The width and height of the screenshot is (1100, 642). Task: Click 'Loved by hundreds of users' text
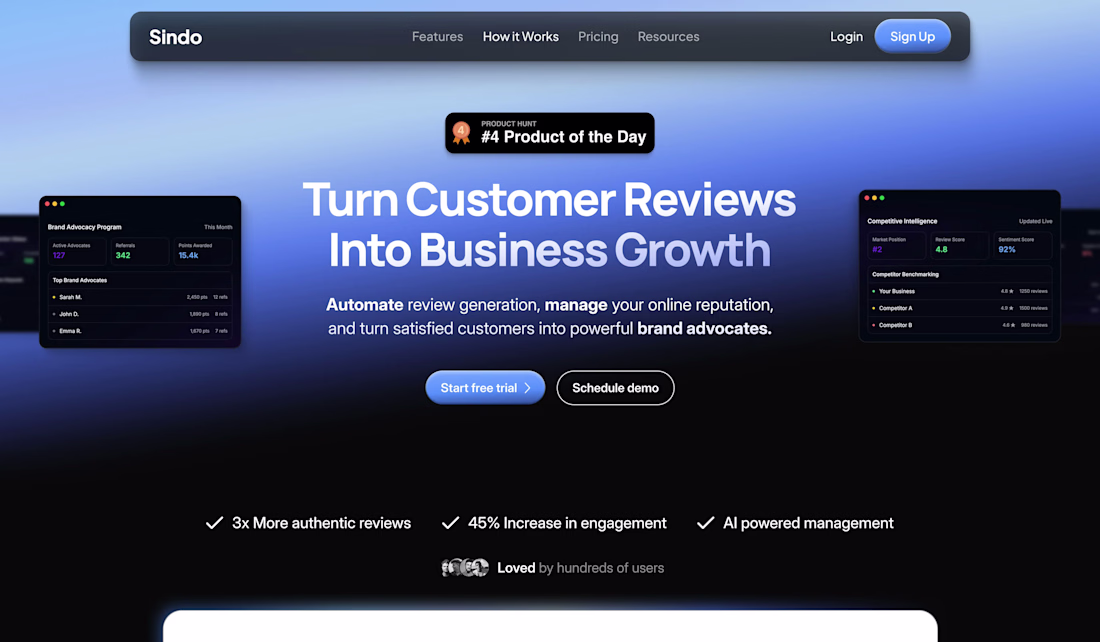580,568
